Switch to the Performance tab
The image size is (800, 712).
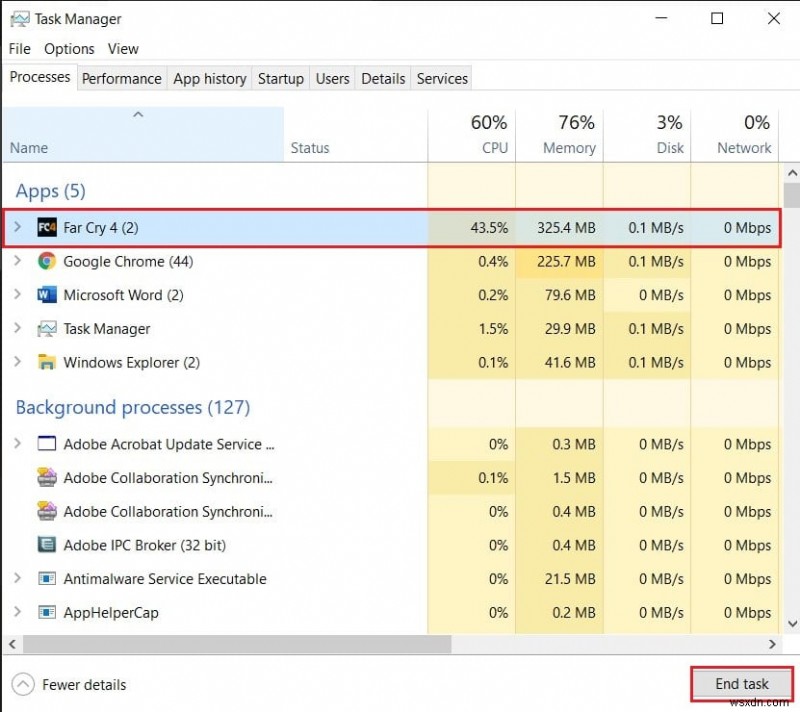(121, 78)
